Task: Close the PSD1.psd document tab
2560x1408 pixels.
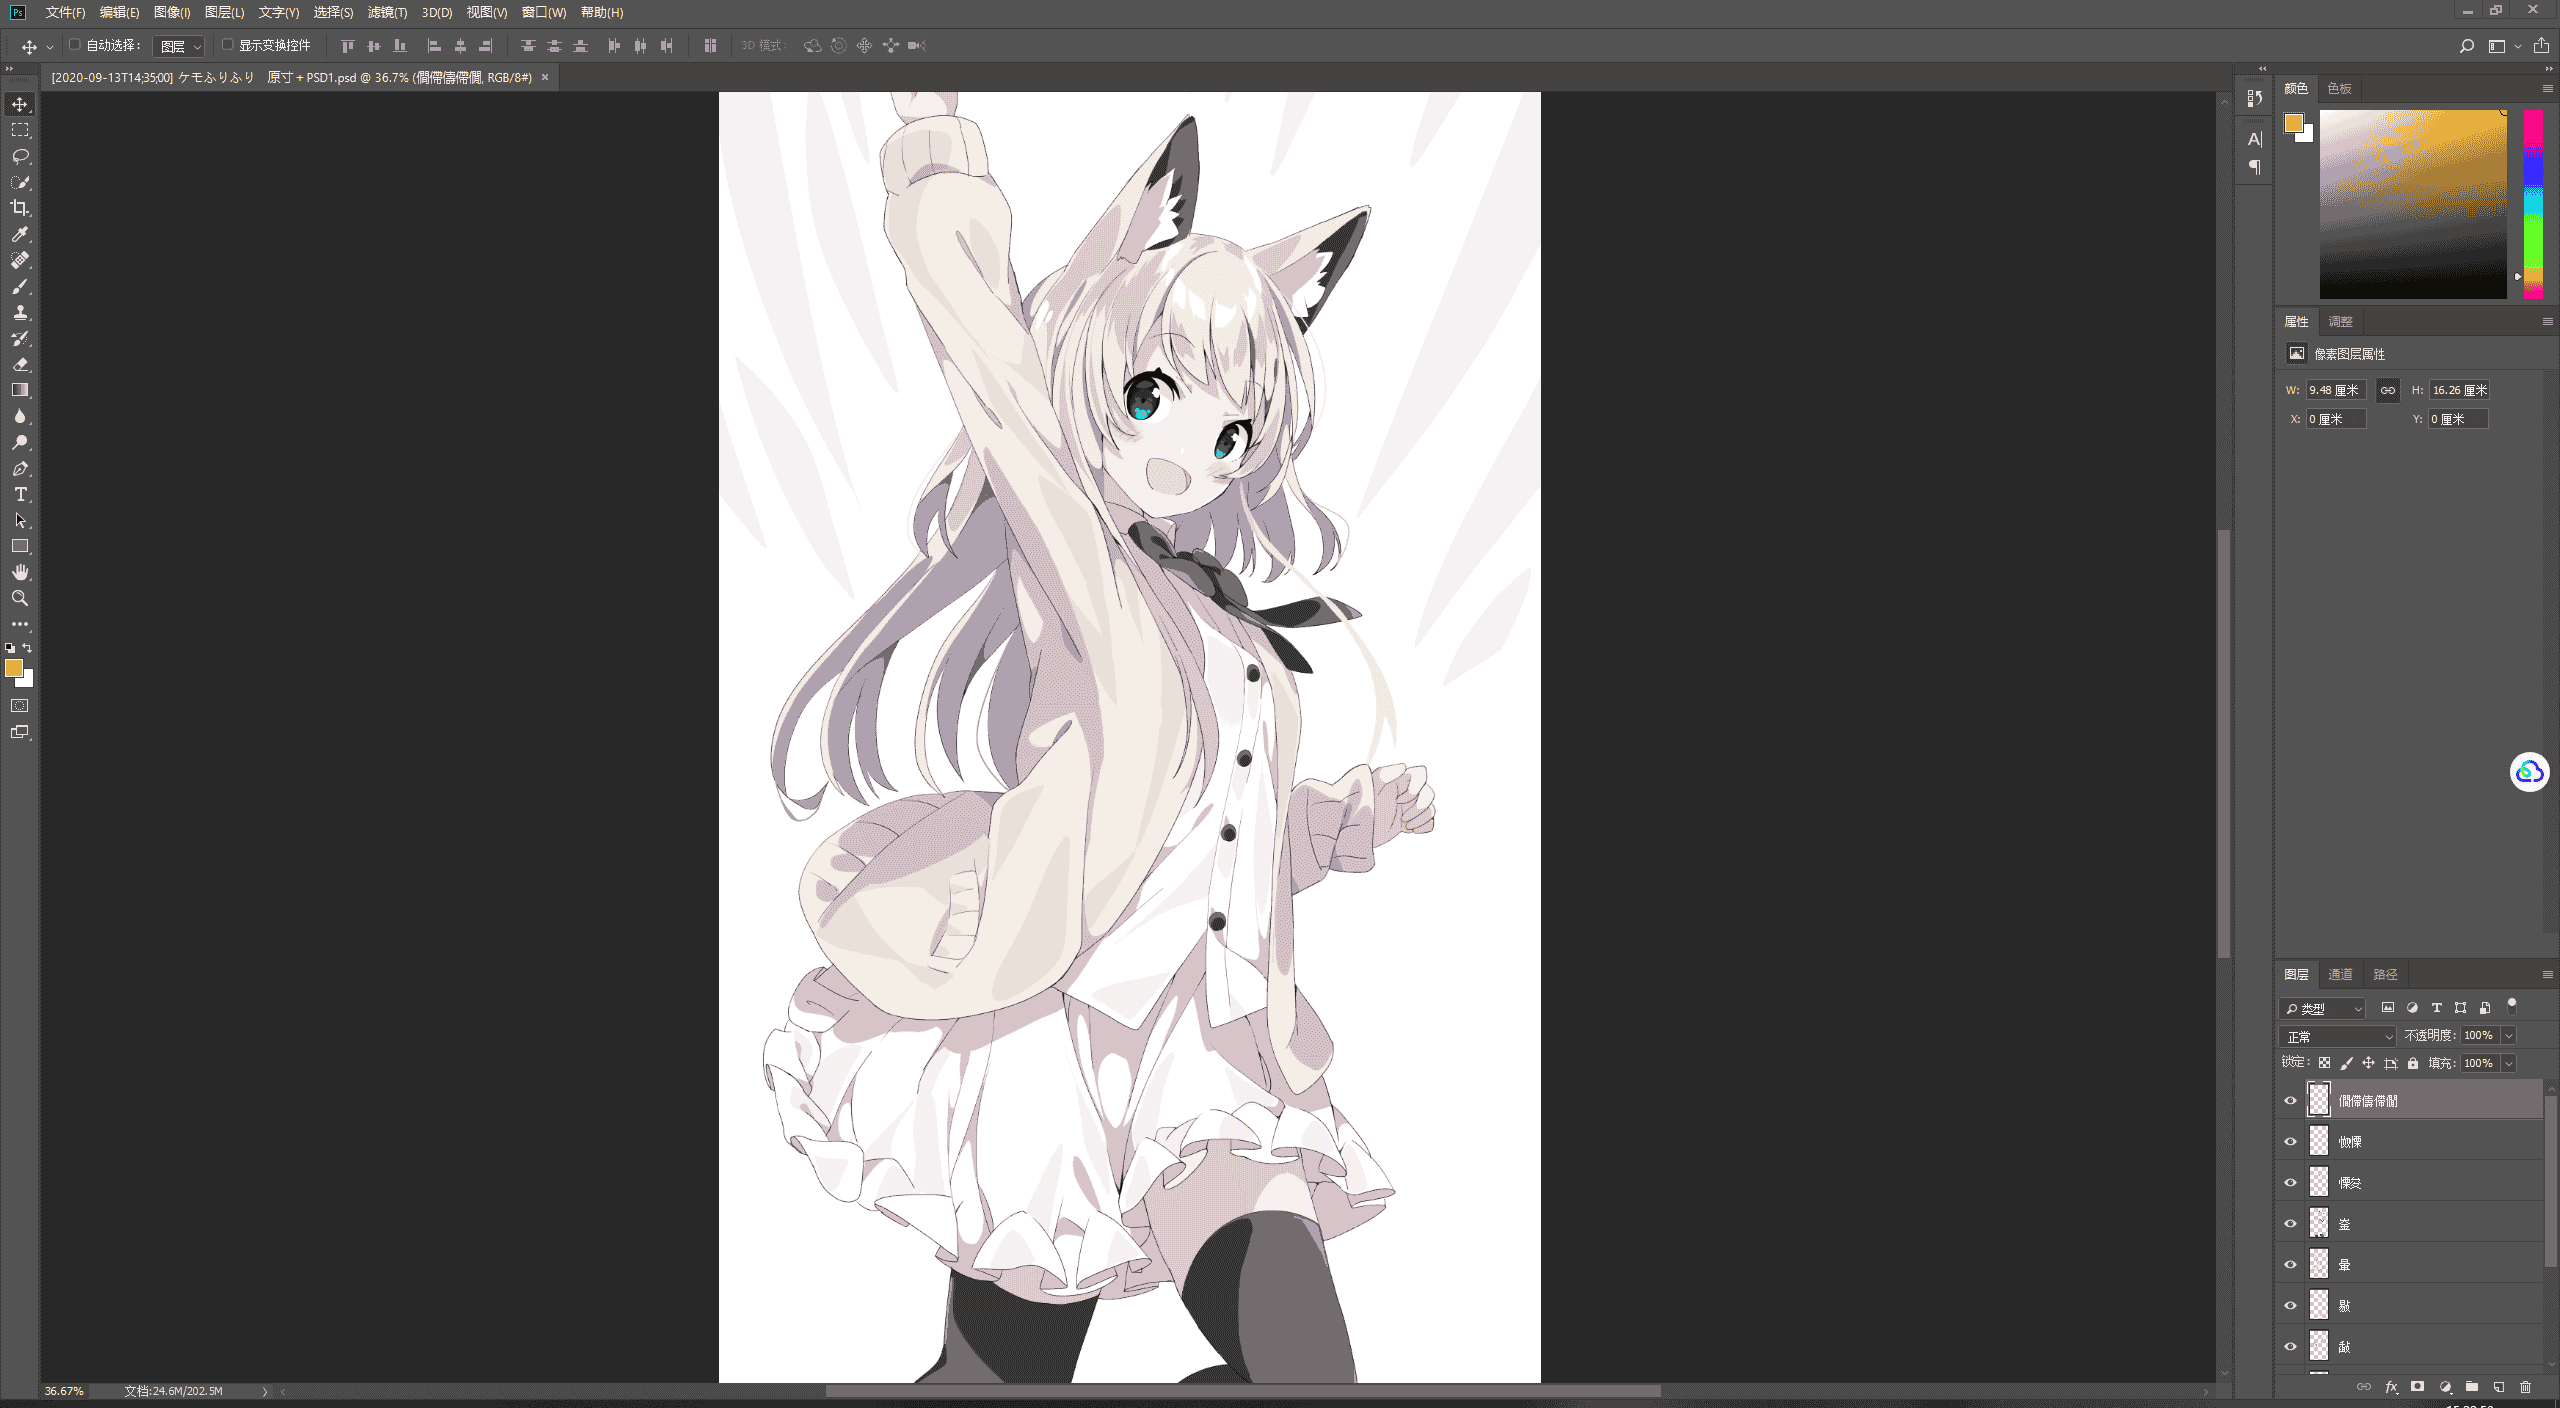Action: (545, 77)
